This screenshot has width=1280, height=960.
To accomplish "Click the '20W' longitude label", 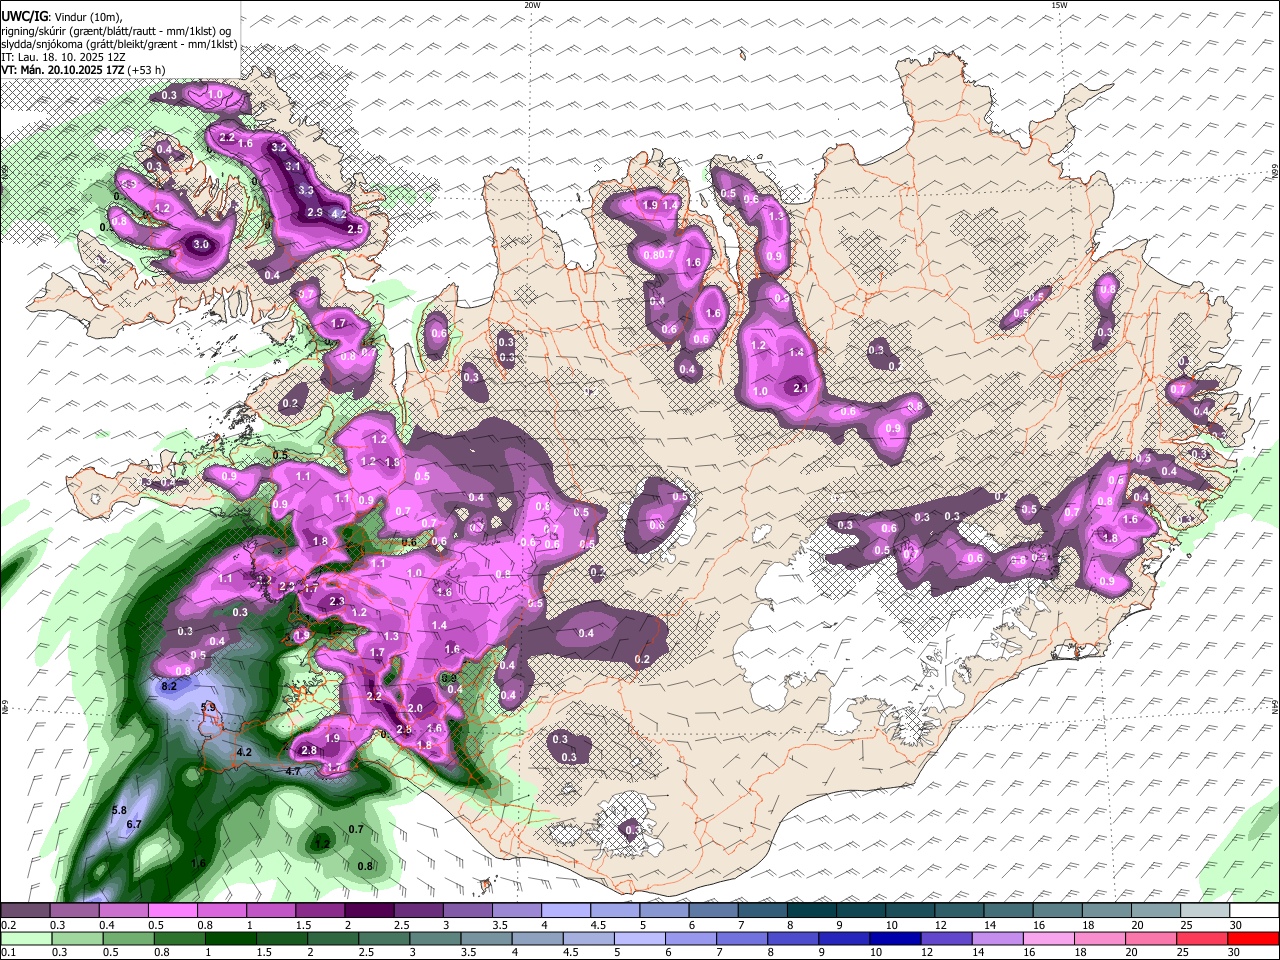I will 532,5.
